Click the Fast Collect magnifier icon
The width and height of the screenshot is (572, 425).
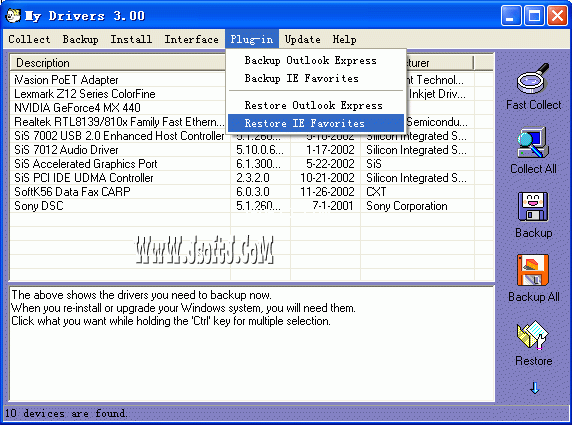point(533,78)
